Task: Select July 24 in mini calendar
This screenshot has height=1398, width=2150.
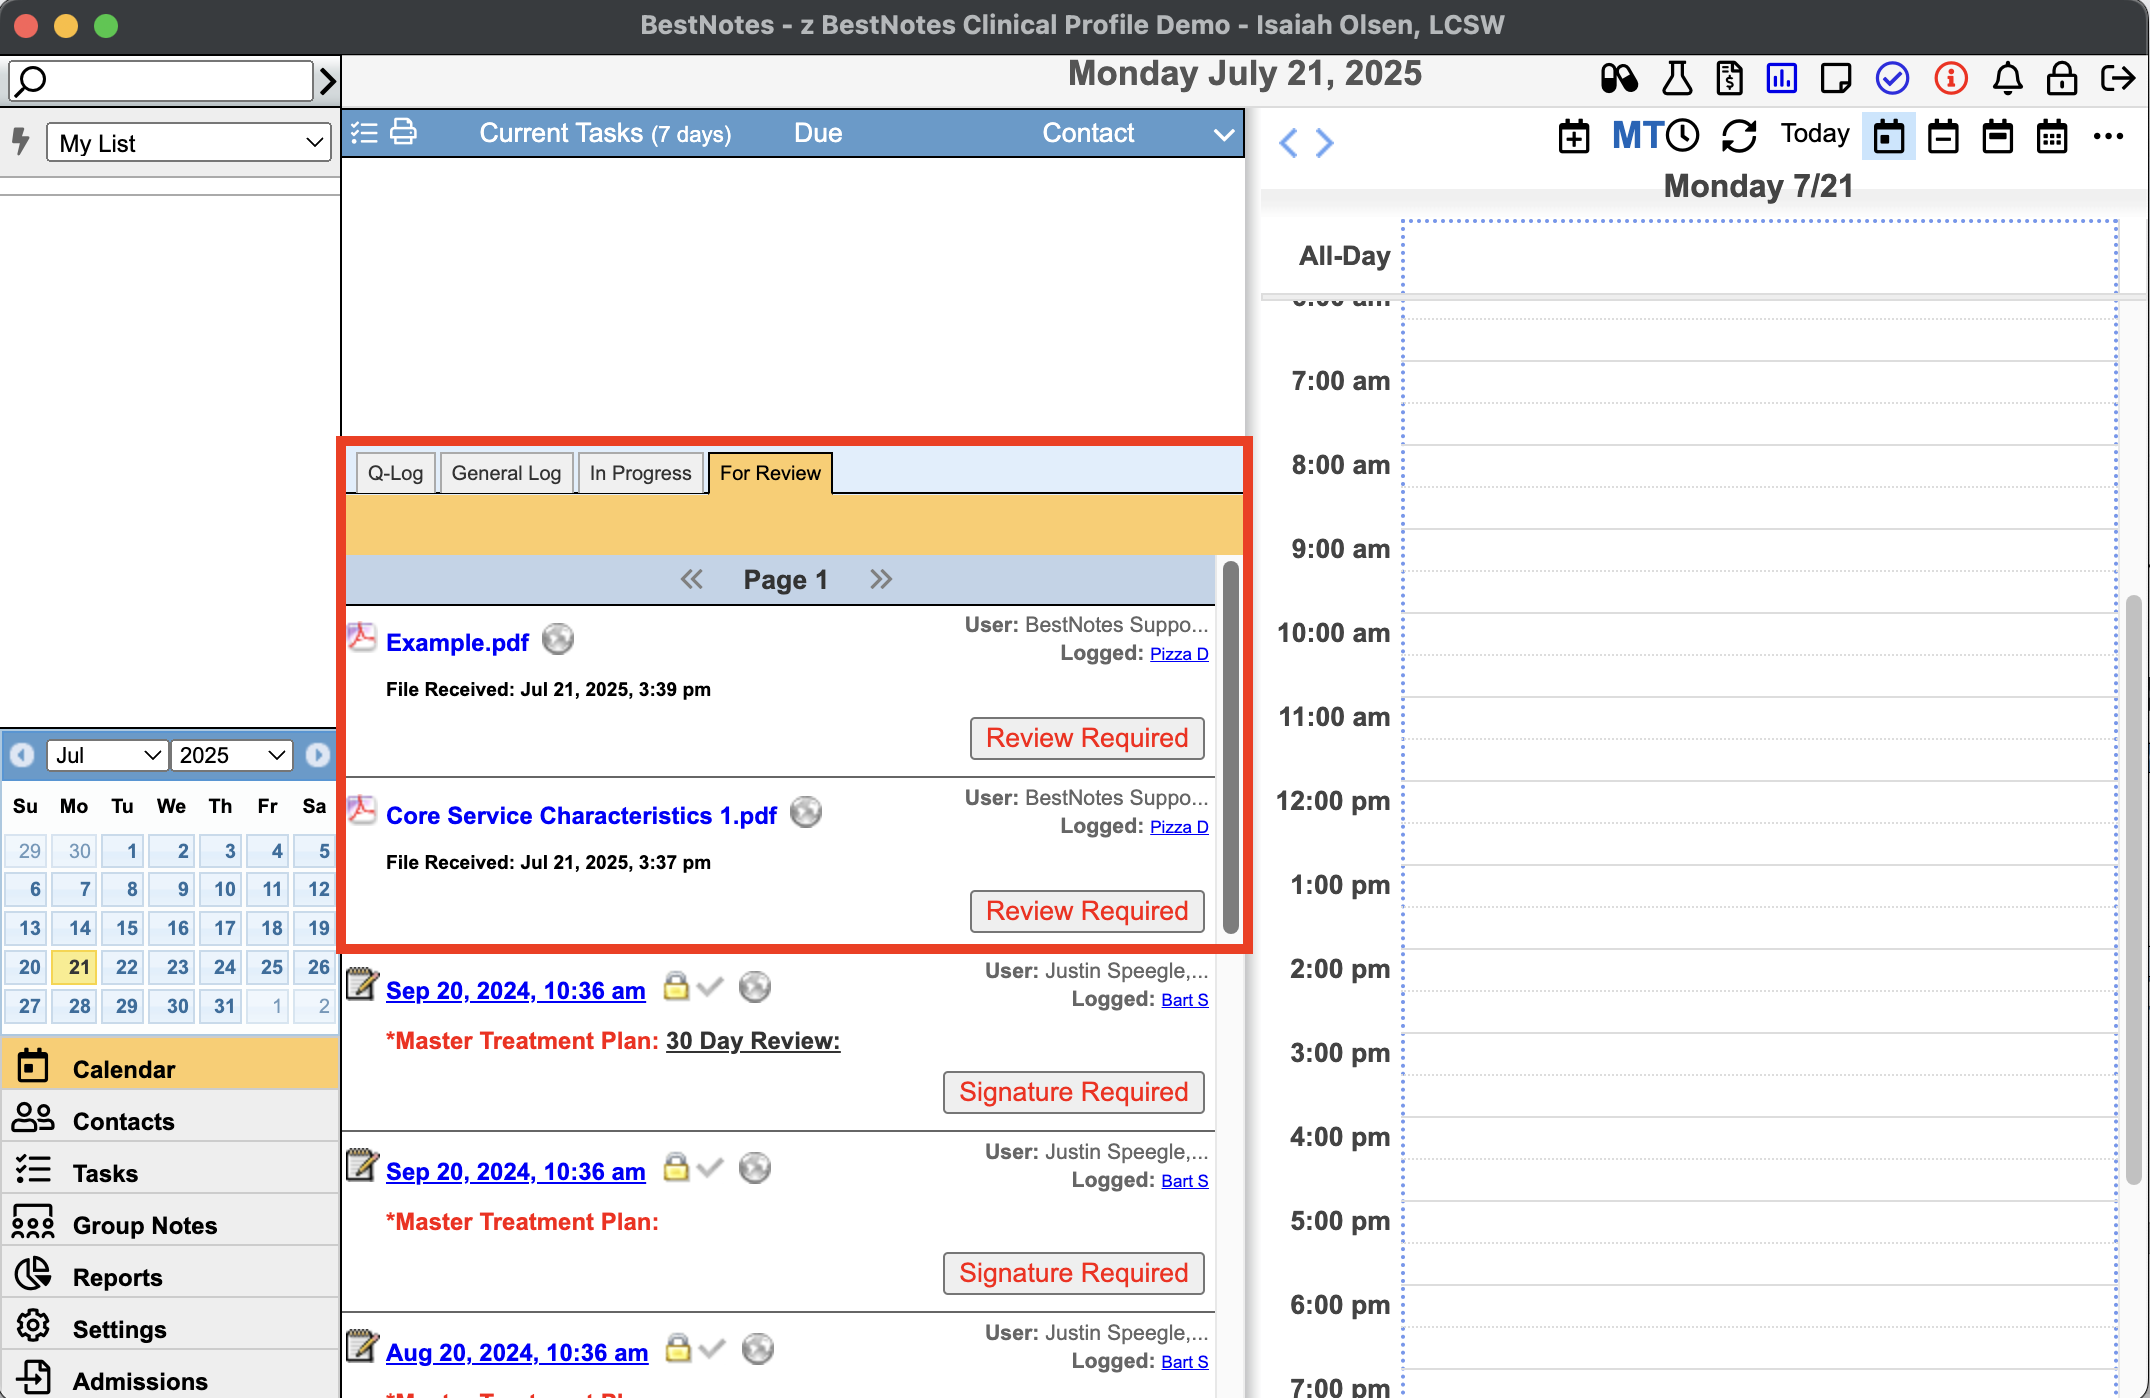Action: pos(224,967)
